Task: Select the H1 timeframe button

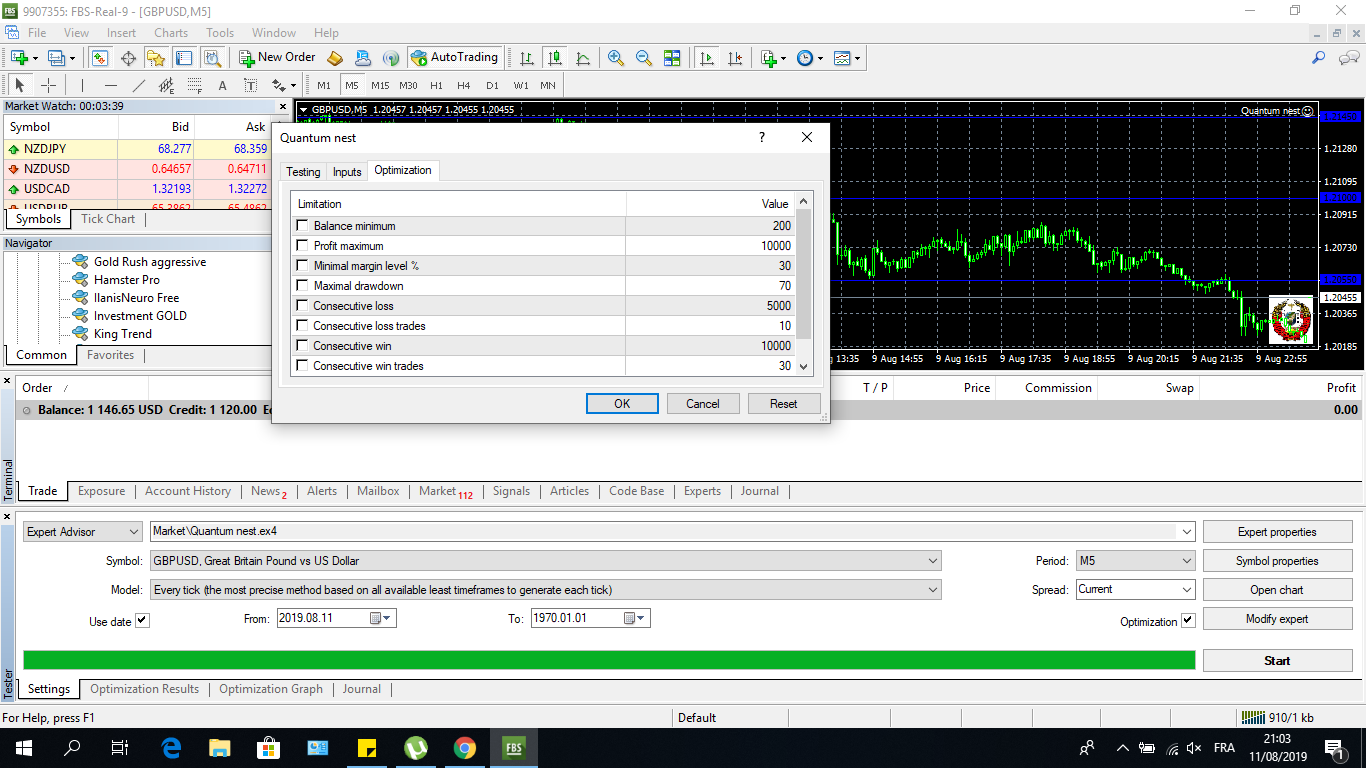Action: click(x=436, y=85)
